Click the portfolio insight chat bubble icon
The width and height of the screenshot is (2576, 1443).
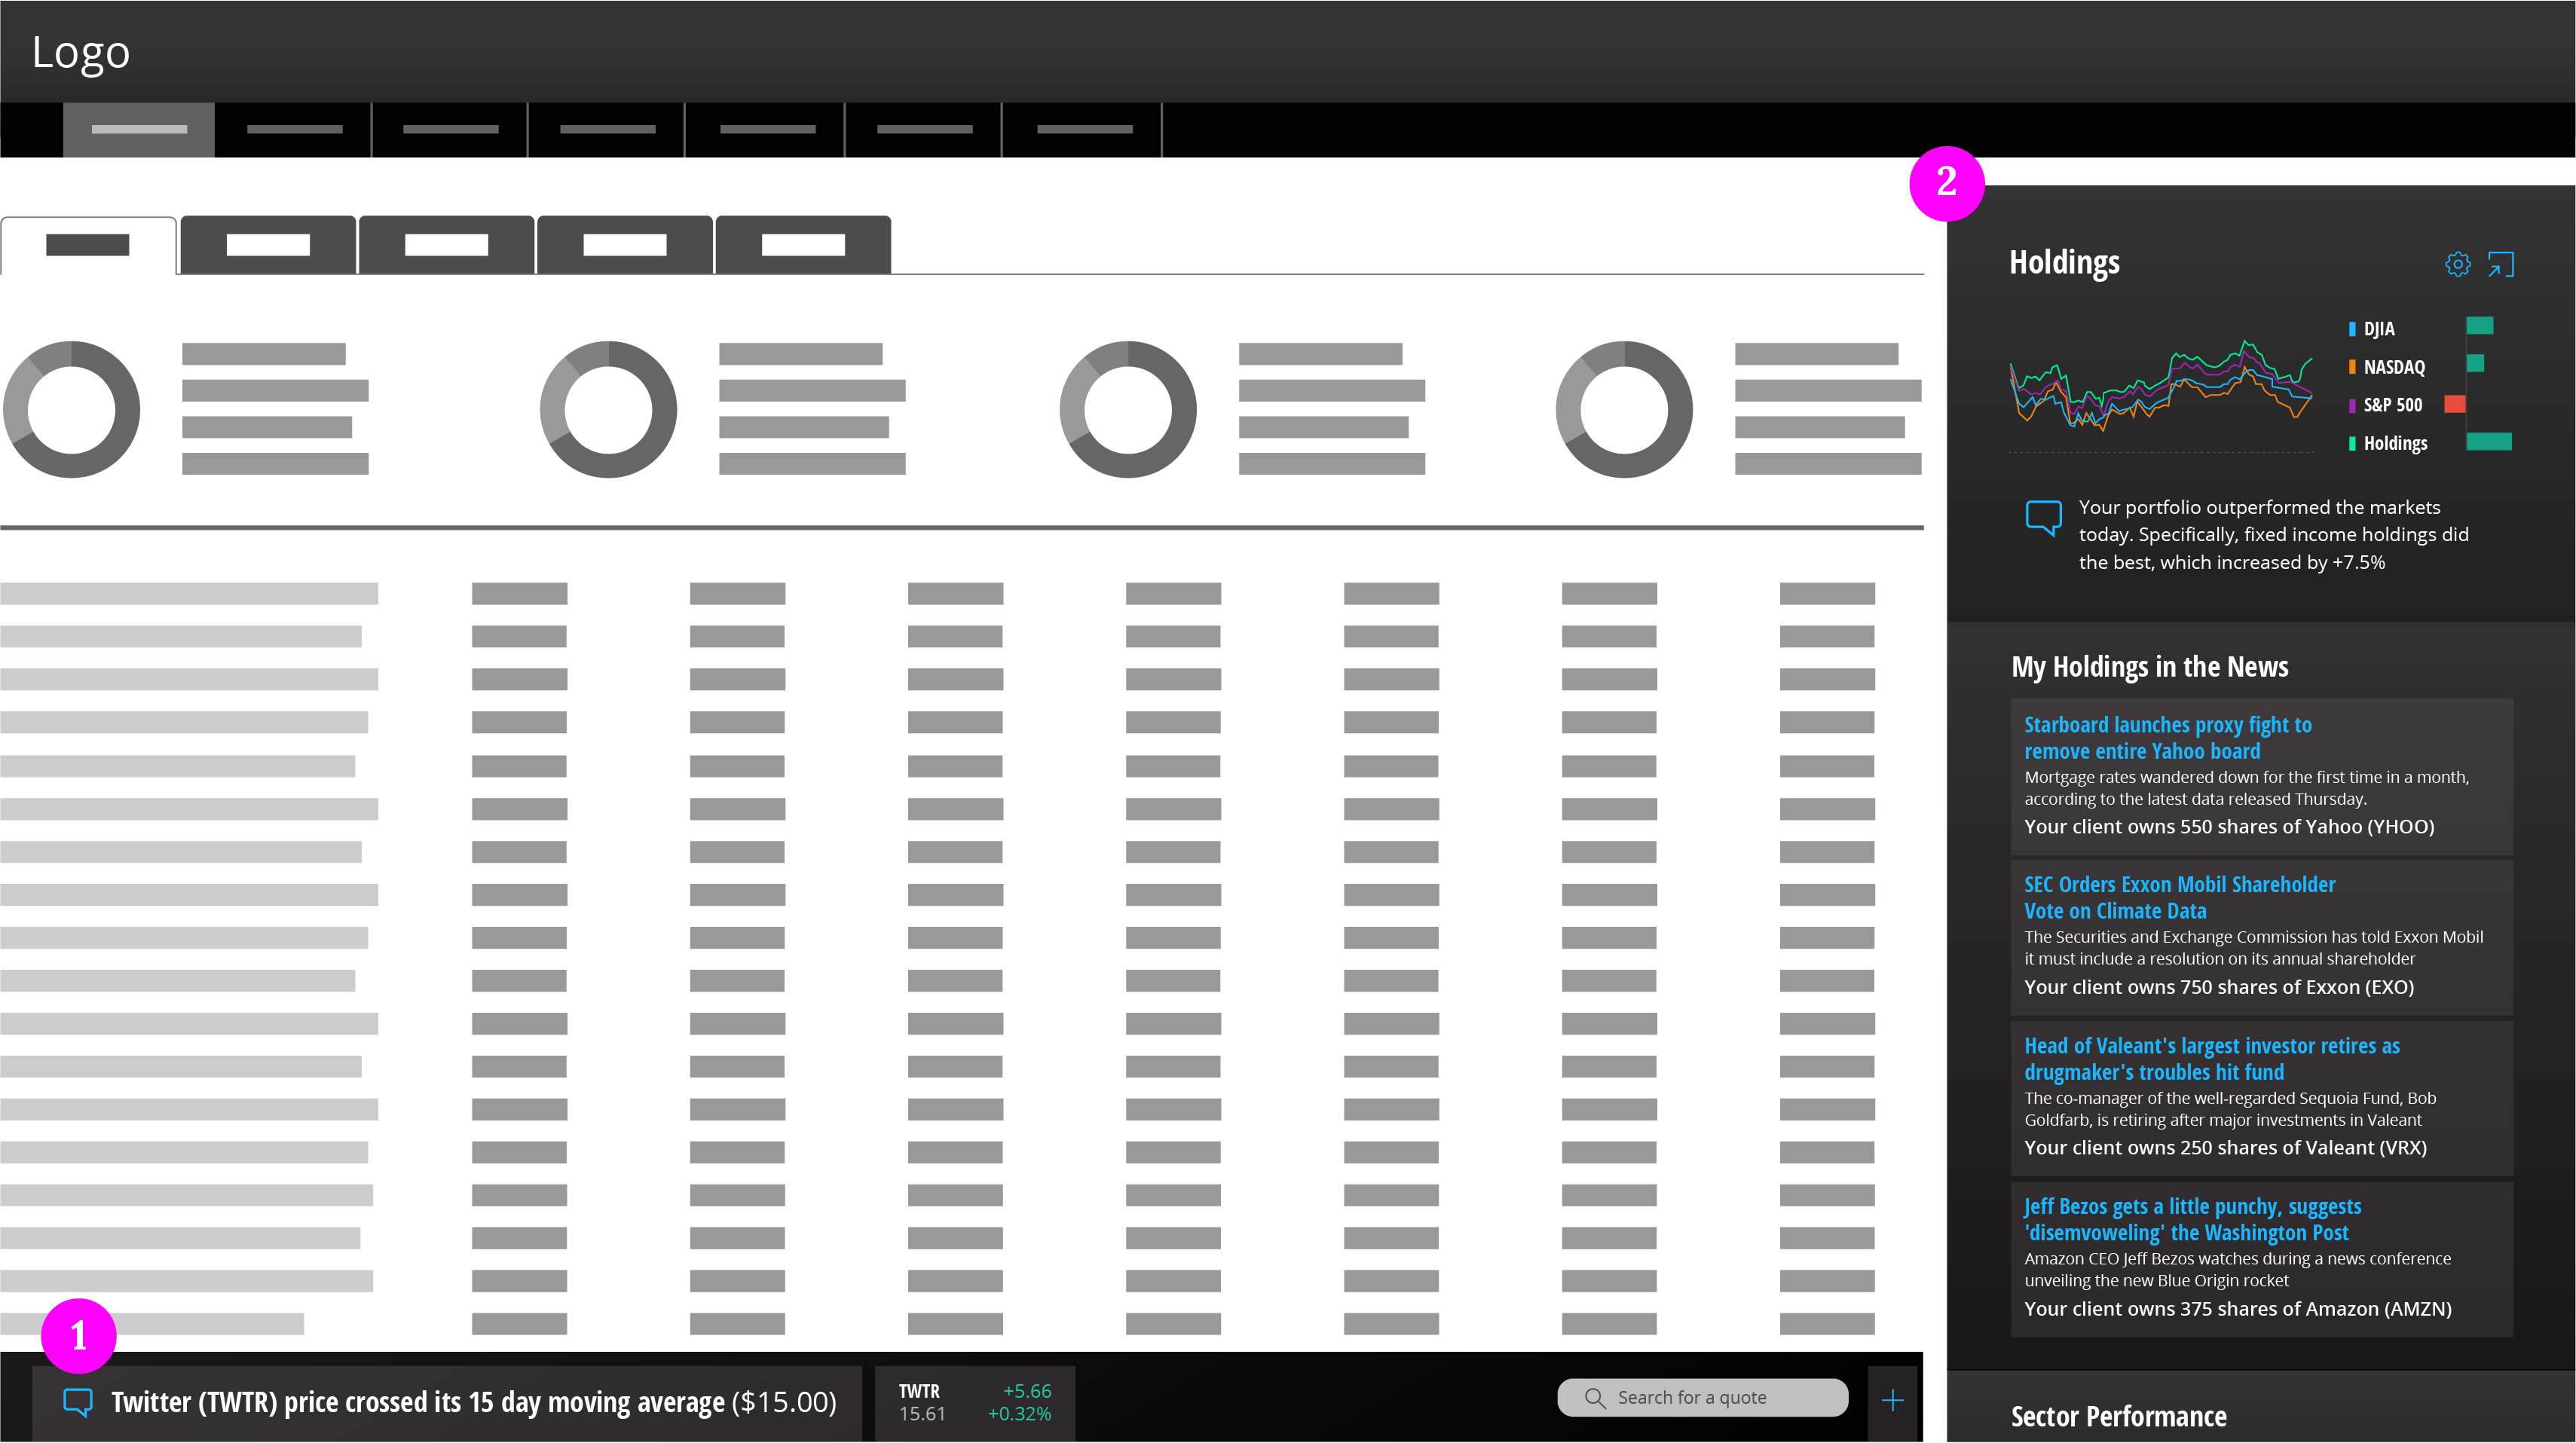tap(2043, 518)
